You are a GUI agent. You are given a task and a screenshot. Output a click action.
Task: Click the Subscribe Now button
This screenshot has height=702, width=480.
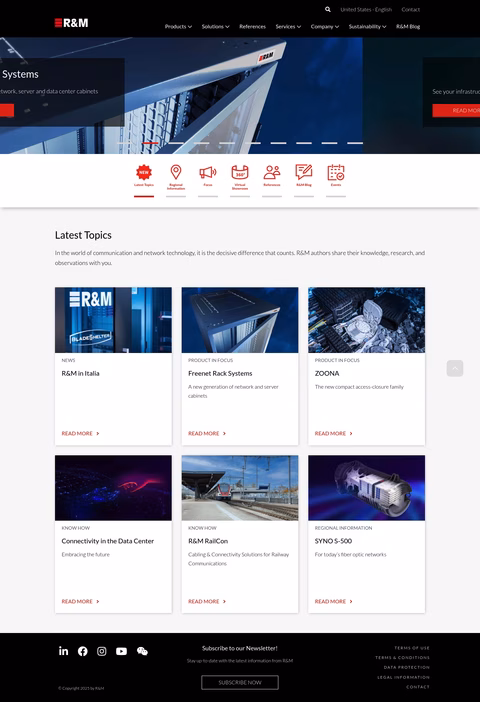click(x=240, y=682)
